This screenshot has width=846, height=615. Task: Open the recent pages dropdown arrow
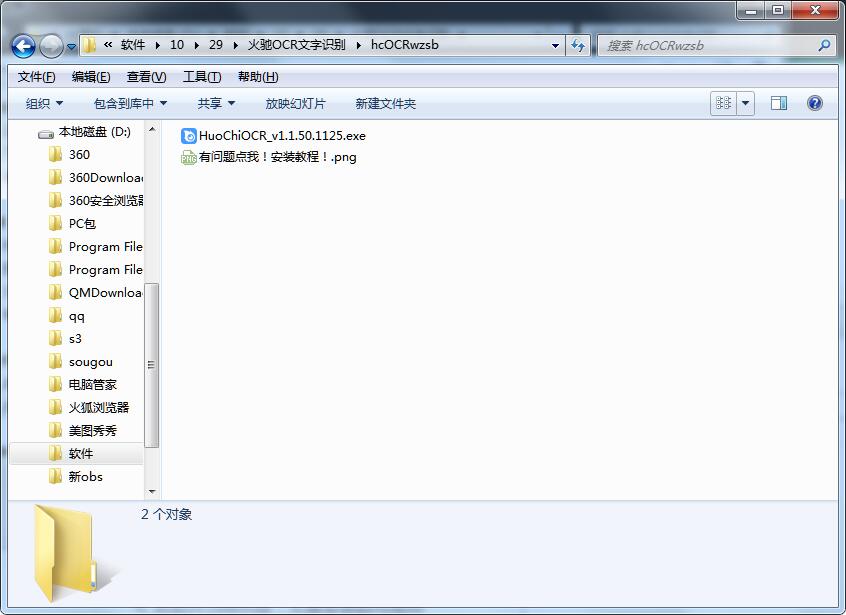(71, 47)
